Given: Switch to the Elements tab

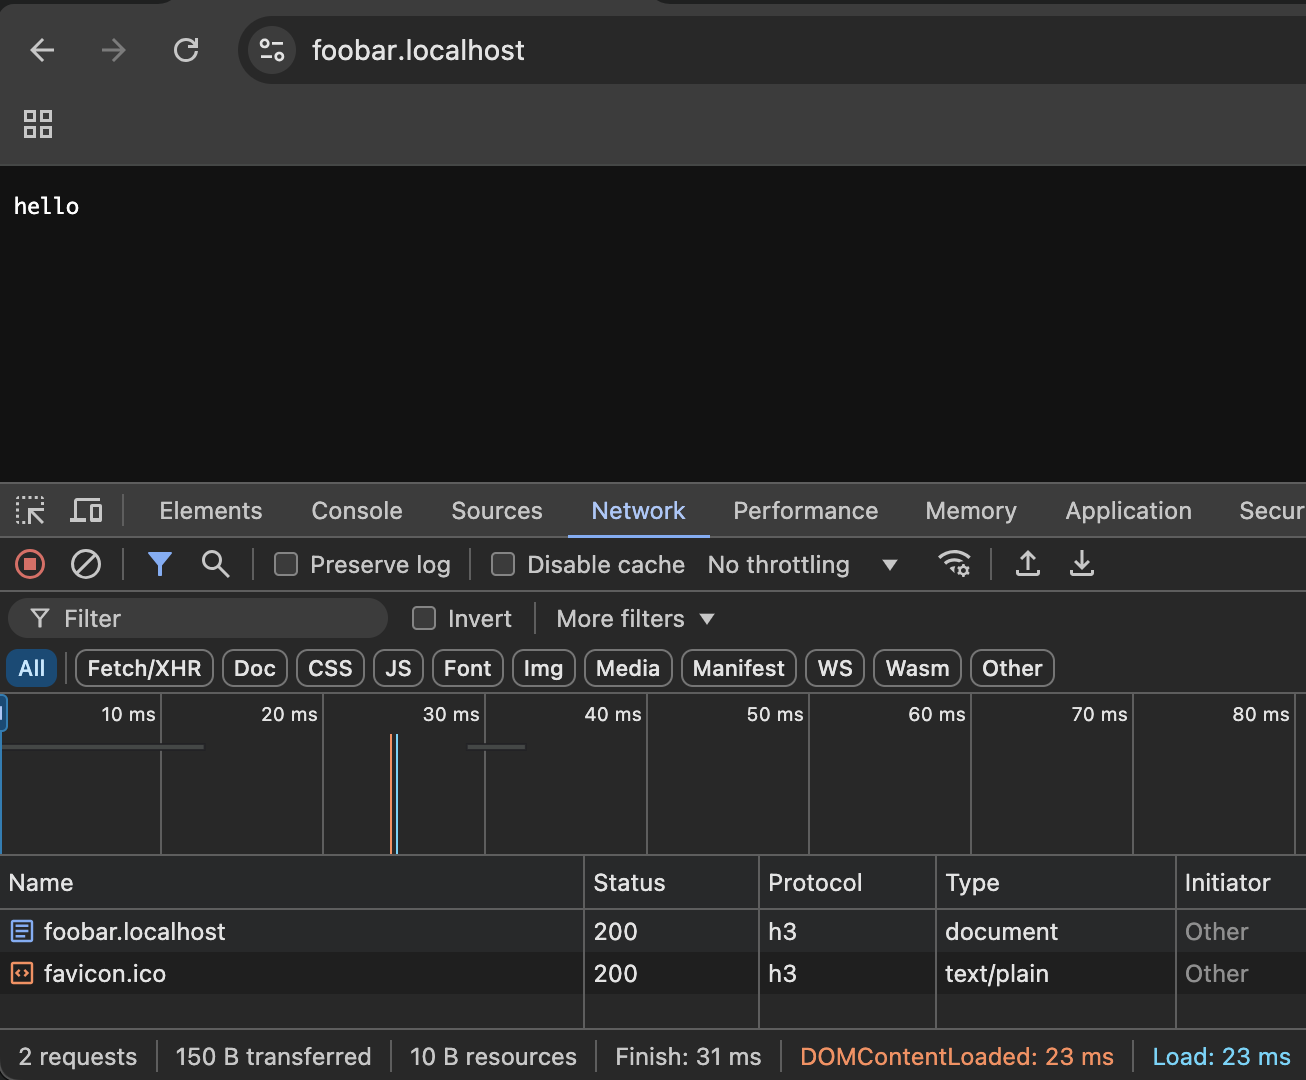Looking at the screenshot, I should click(211, 511).
